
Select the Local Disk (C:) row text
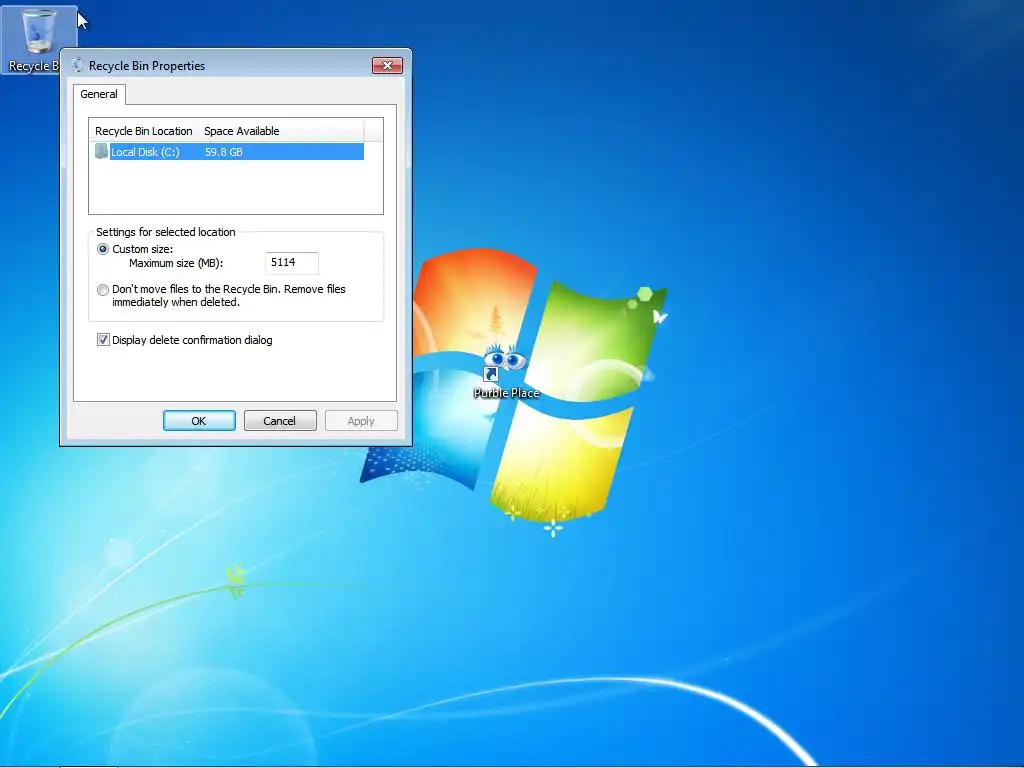pyautogui.click(x=145, y=152)
